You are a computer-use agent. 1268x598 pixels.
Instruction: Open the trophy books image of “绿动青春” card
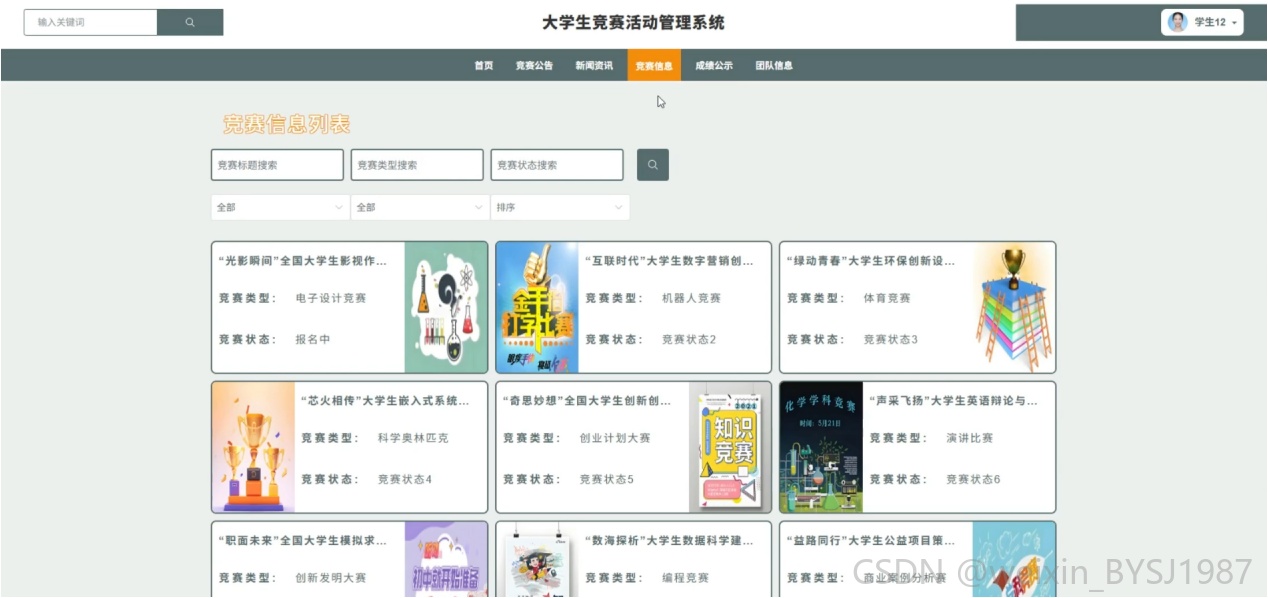1014,307
